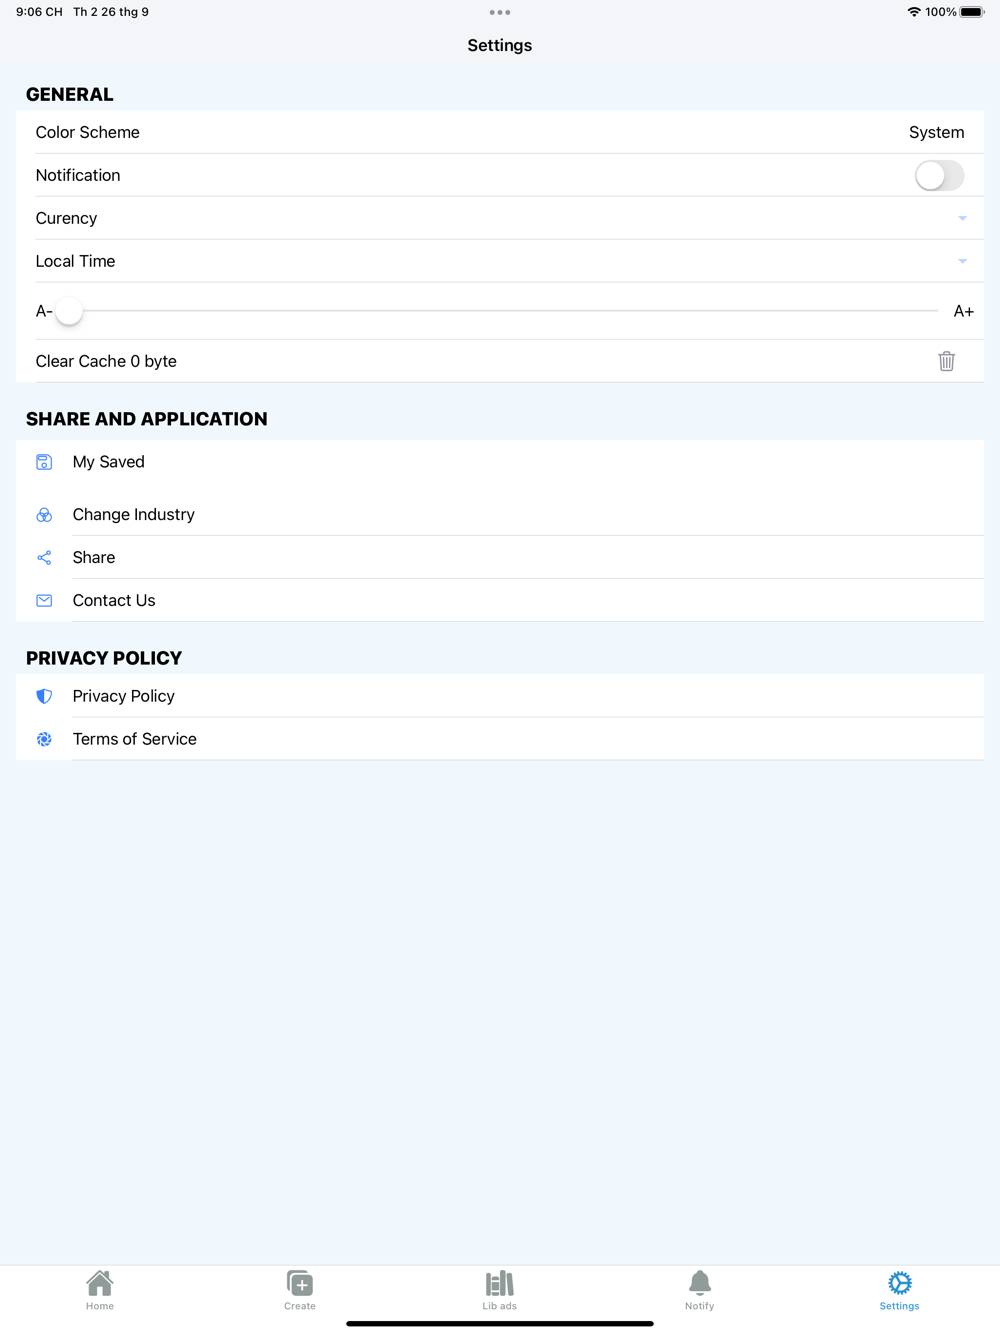1000x1334 pixels.
Task: Expand the Curency dropdown arrow
Action: click(962, 218)
